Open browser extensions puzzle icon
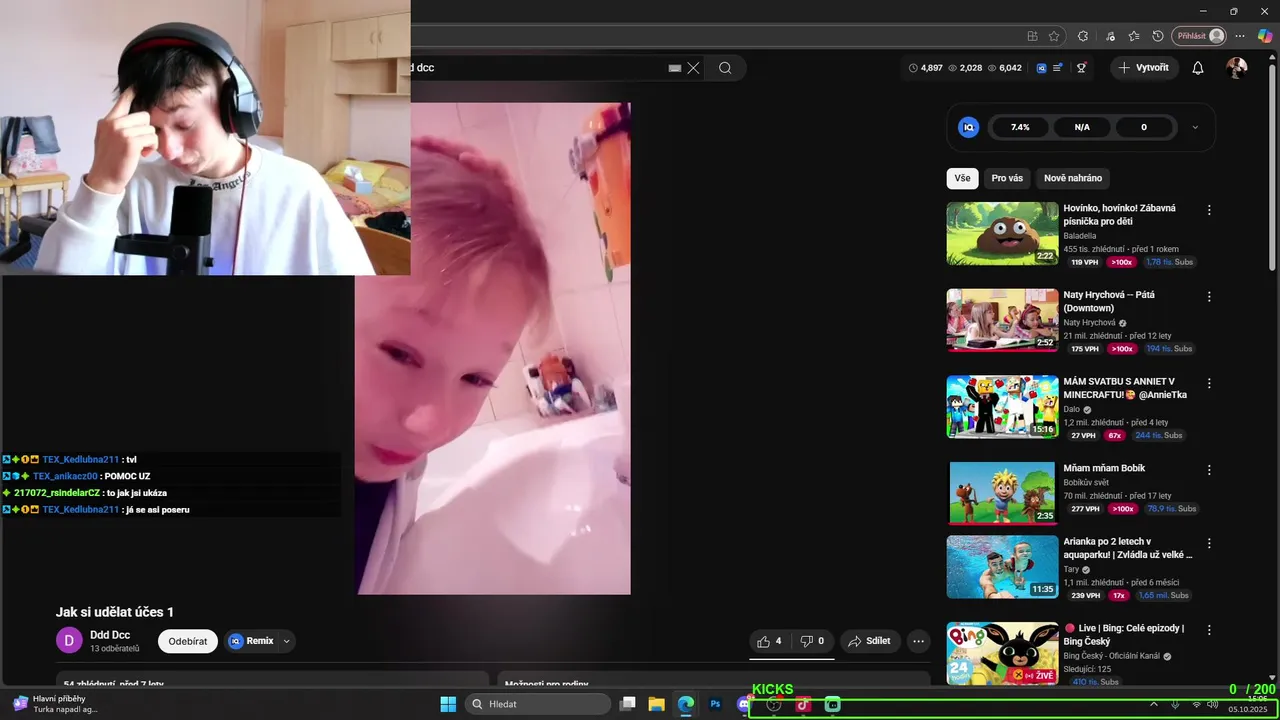The width and height of the screenshot is (1280, 720). point(1083,36)
